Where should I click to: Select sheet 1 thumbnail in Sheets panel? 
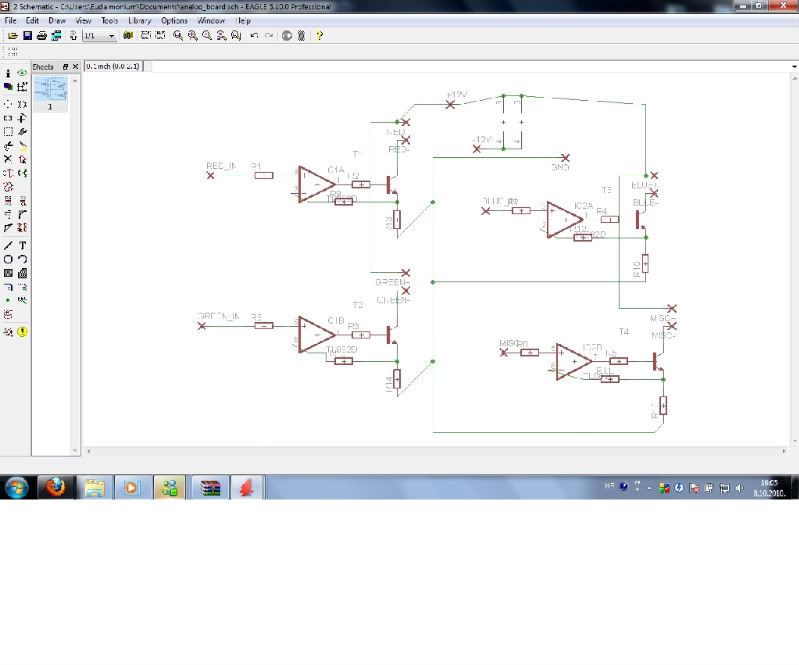50,93
